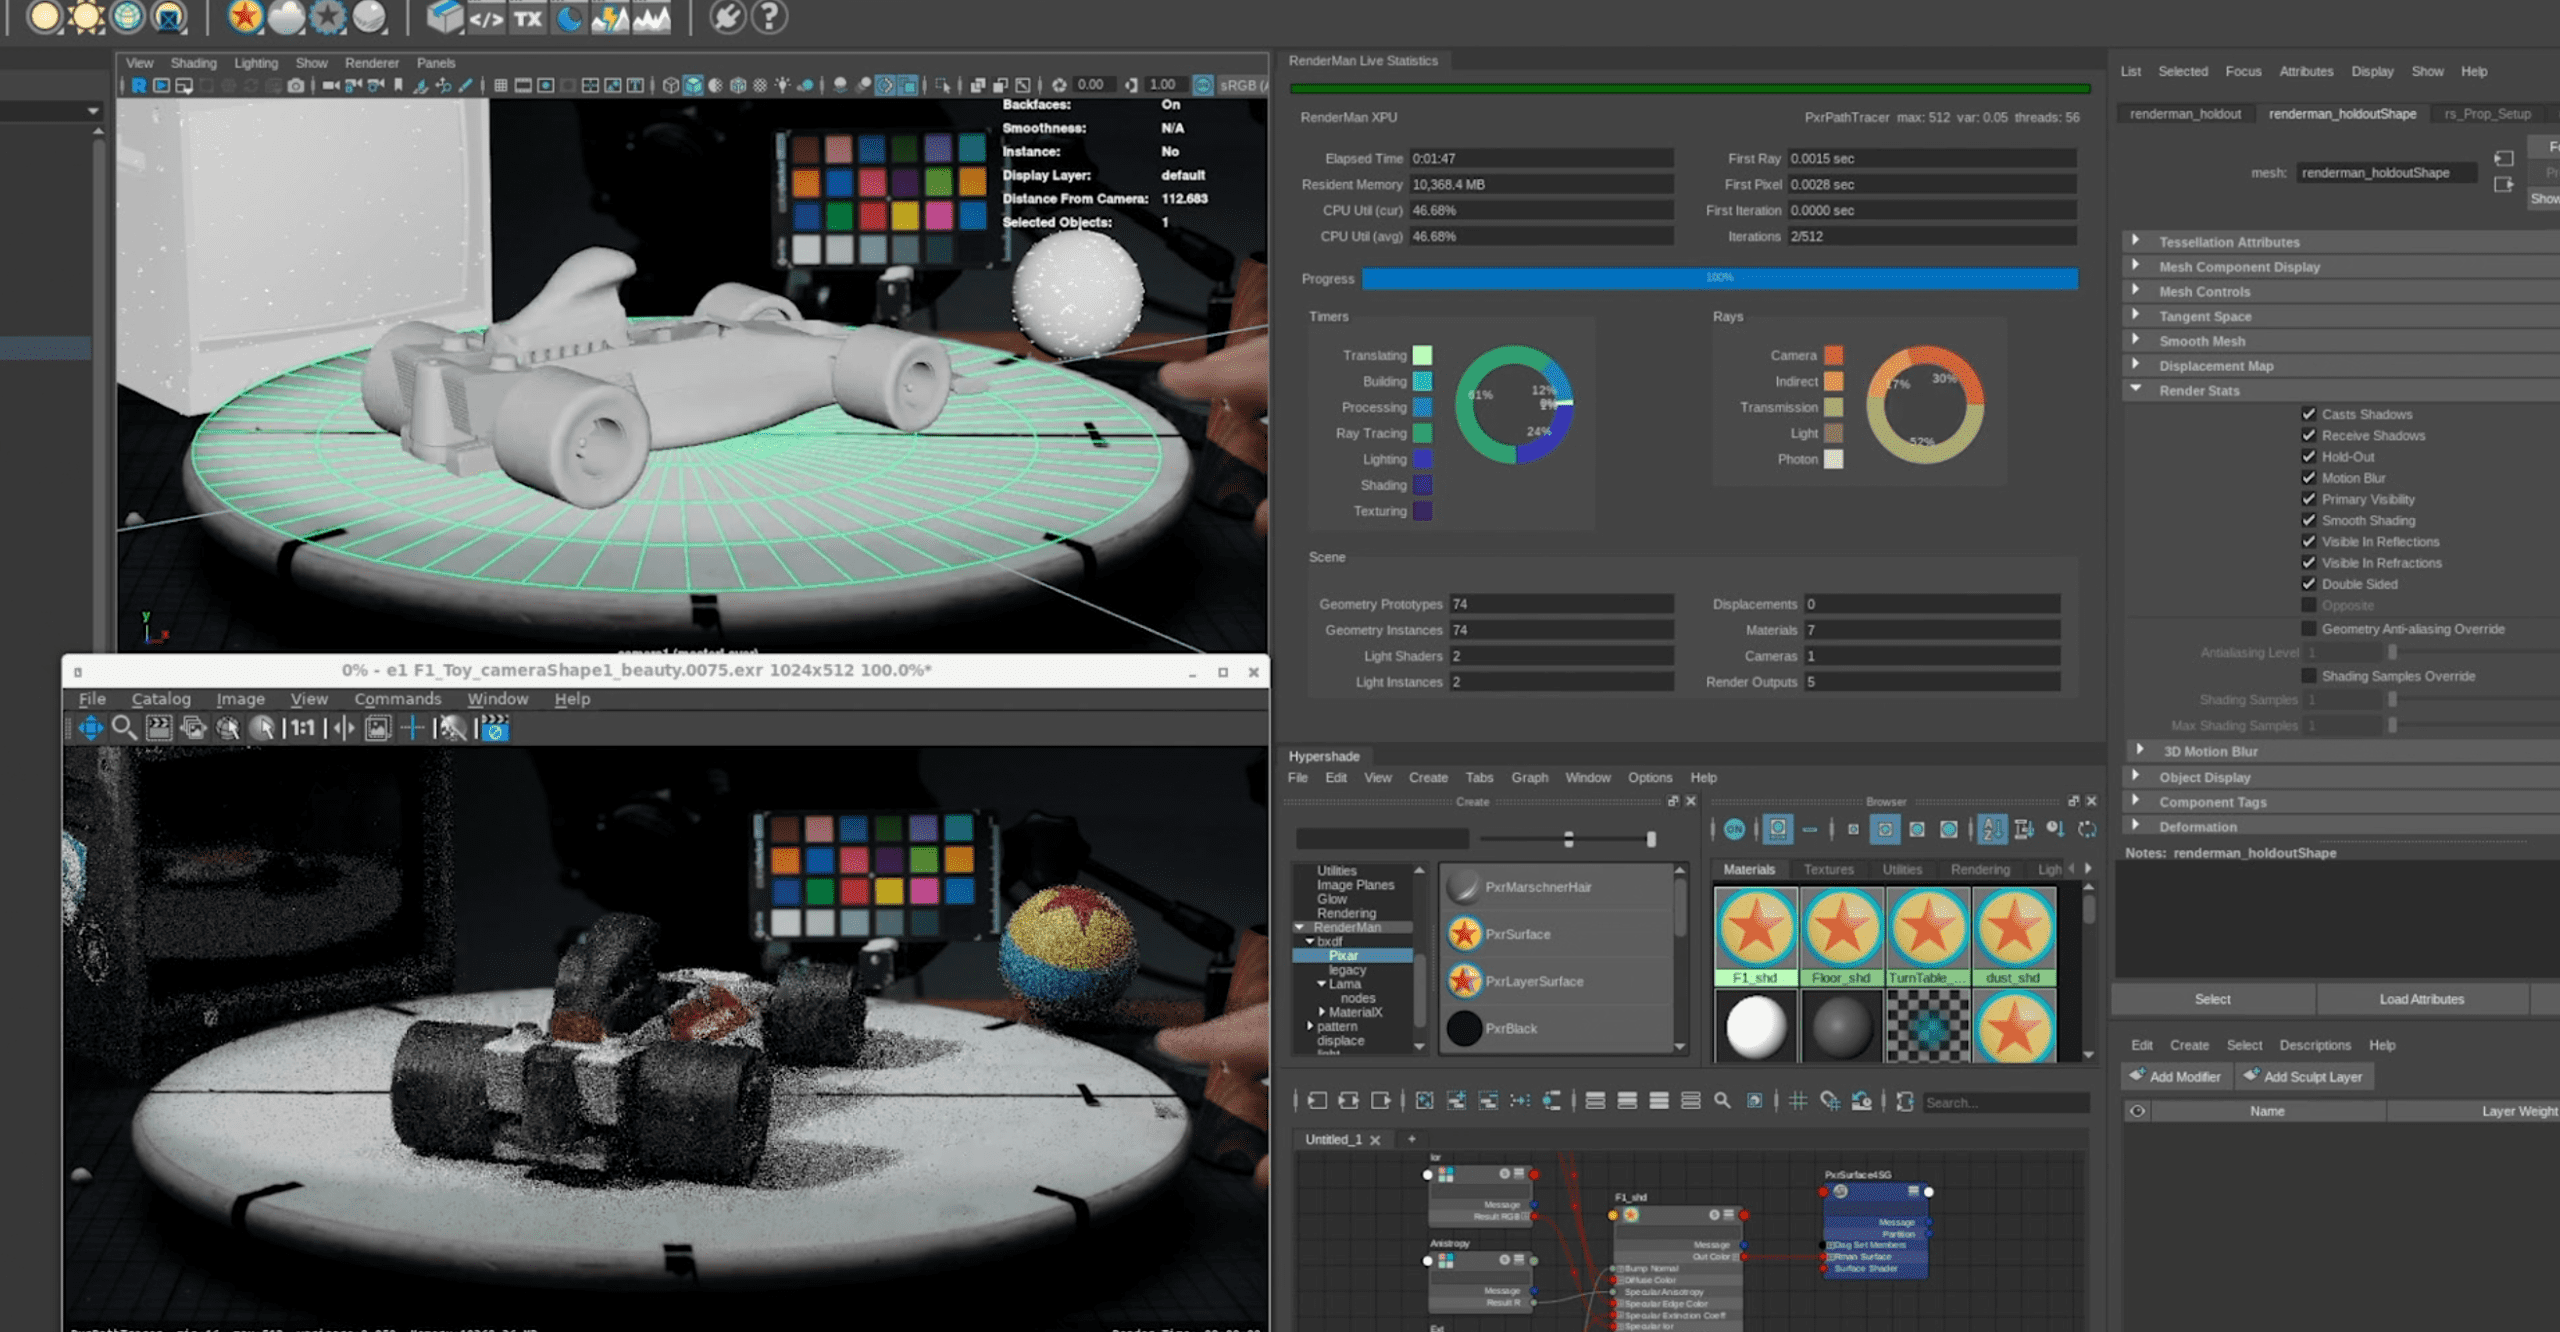Collapse the Render Stats section

point(2133,390)
